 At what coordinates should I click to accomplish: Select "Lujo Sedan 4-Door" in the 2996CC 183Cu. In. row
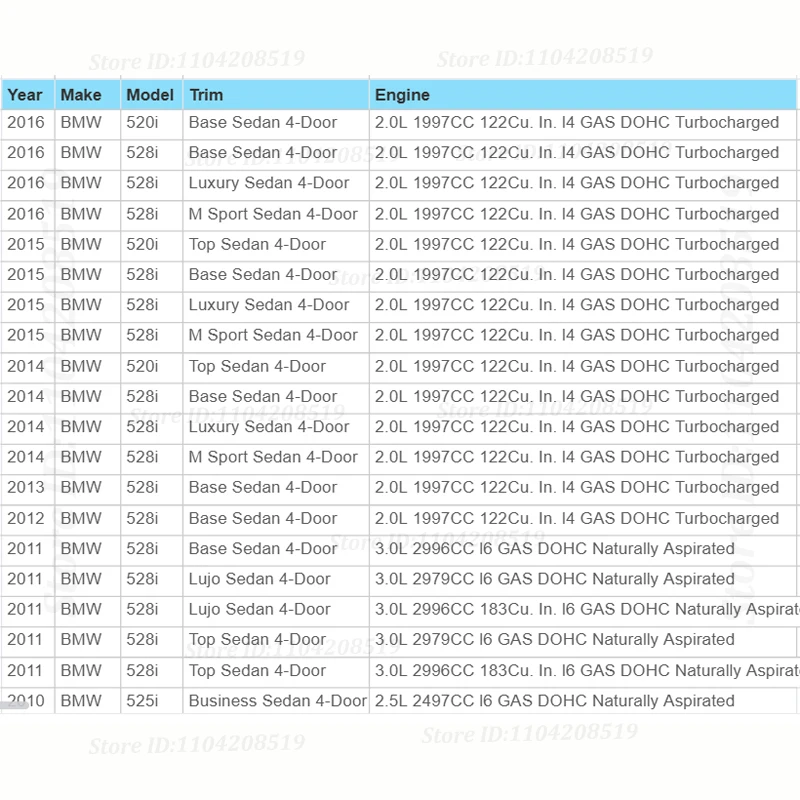tap(259, 609)
